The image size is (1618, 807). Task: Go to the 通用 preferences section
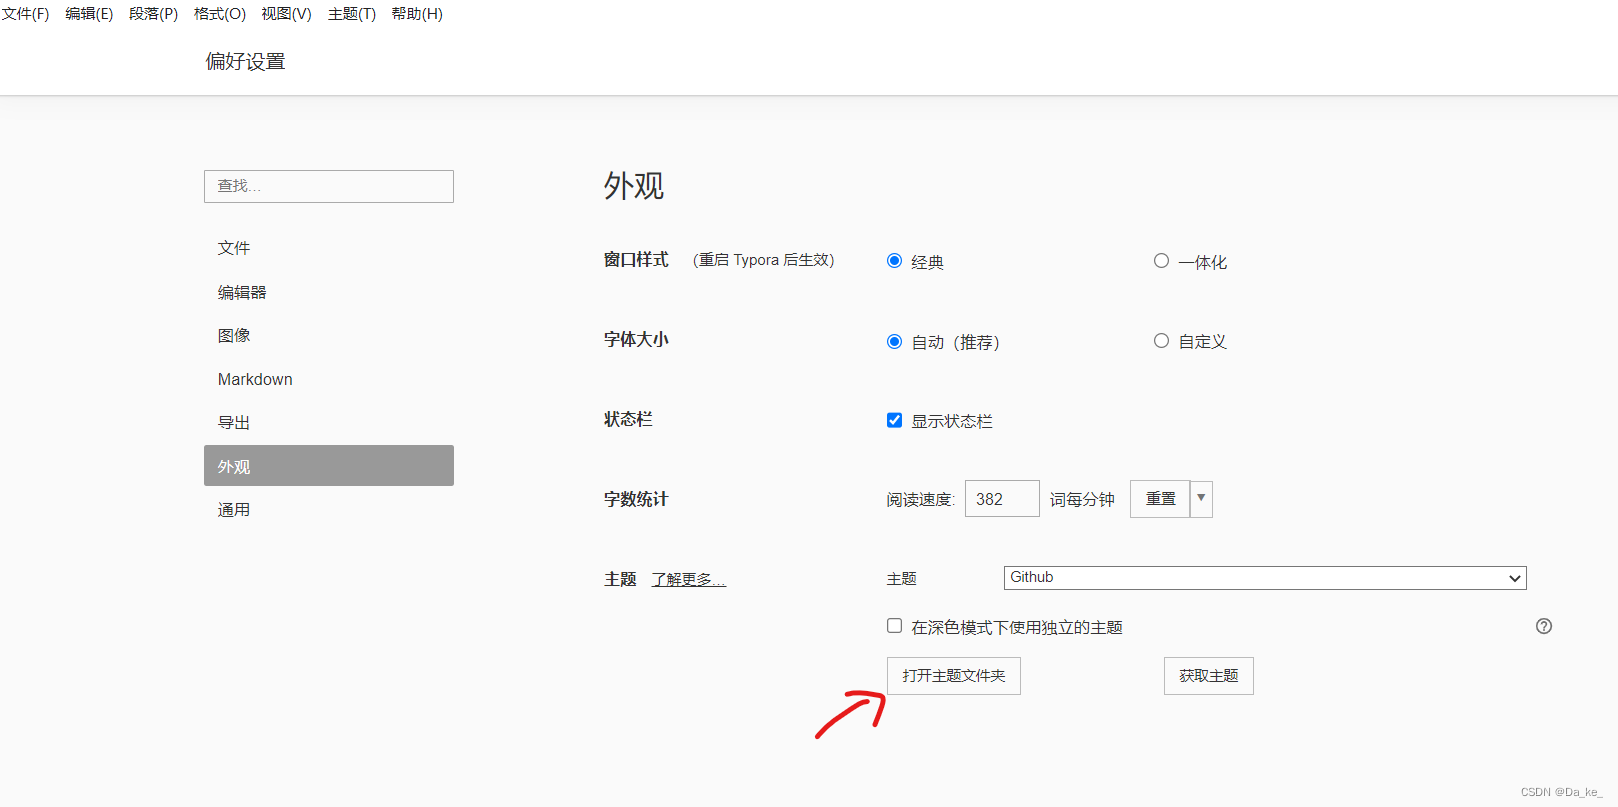point(329,509)
